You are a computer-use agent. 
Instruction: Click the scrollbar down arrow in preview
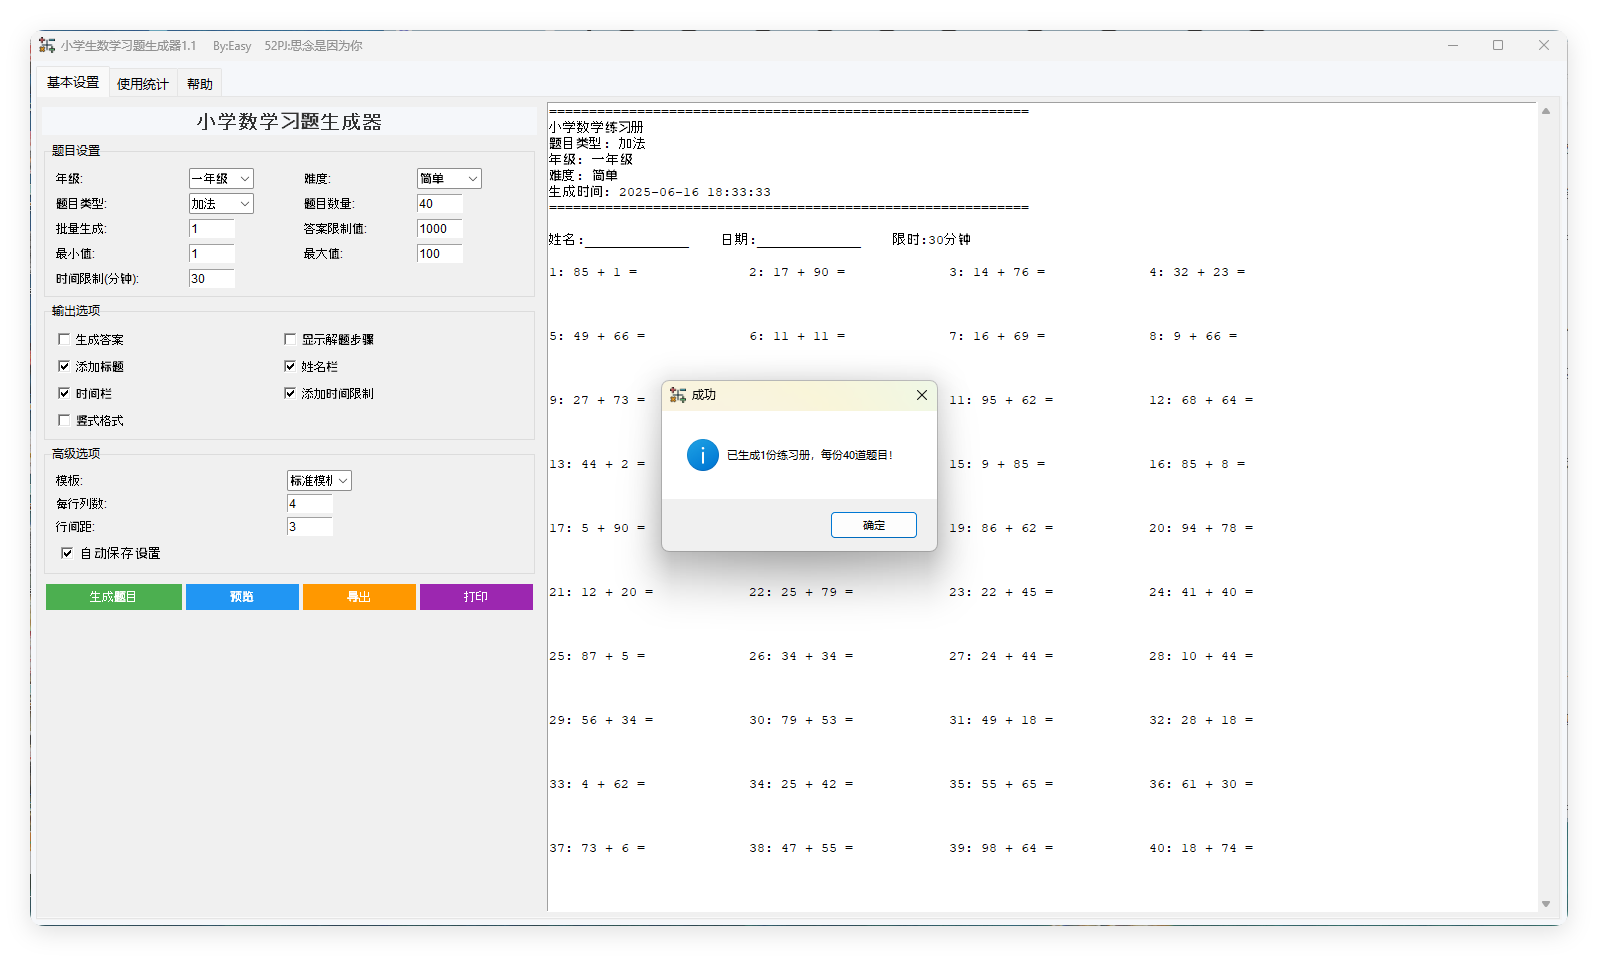pyautogui.click(x=1545, y=903)
